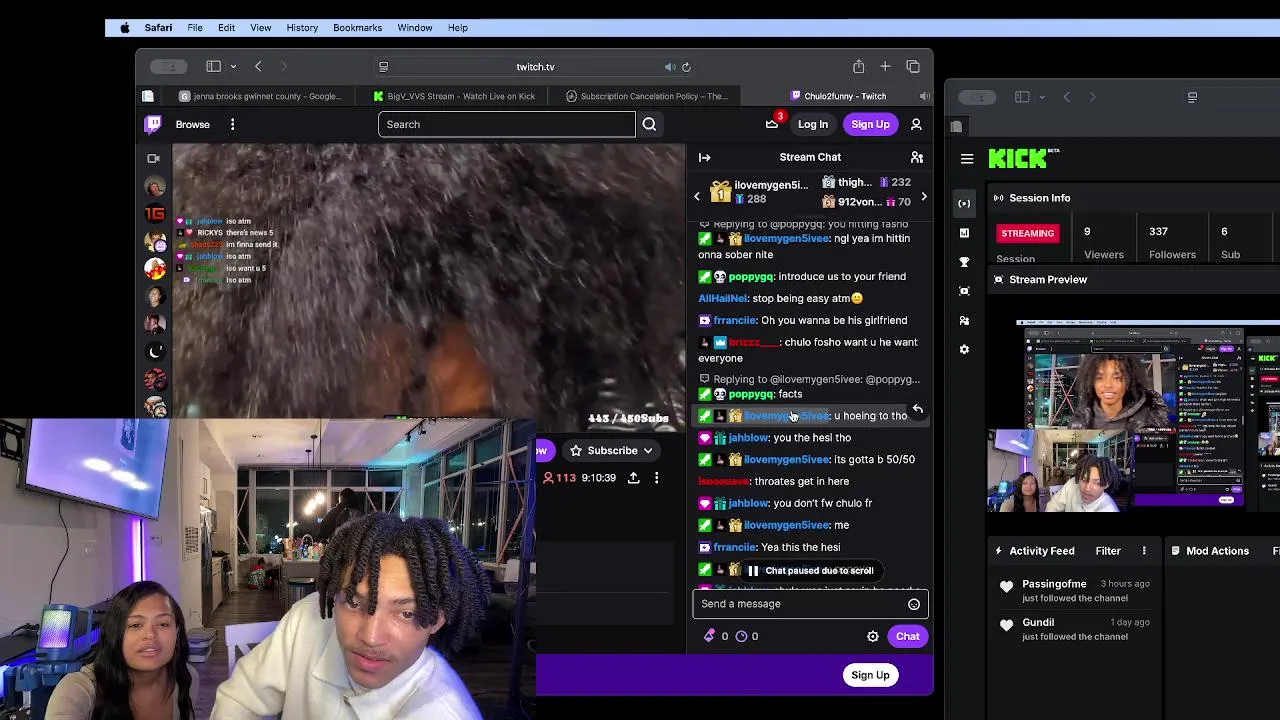Open the Mod Actions panel header
Image resolution: width=1280 pixels, height=720 pixels.
pyautogui.click(x=1210, y=551)
